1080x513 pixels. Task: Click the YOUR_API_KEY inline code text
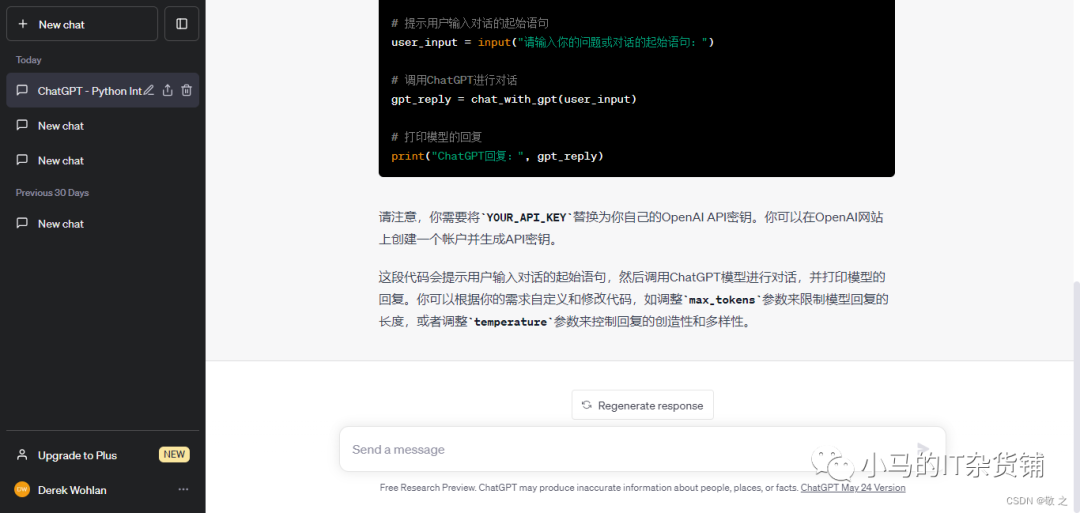coord(526,217)
